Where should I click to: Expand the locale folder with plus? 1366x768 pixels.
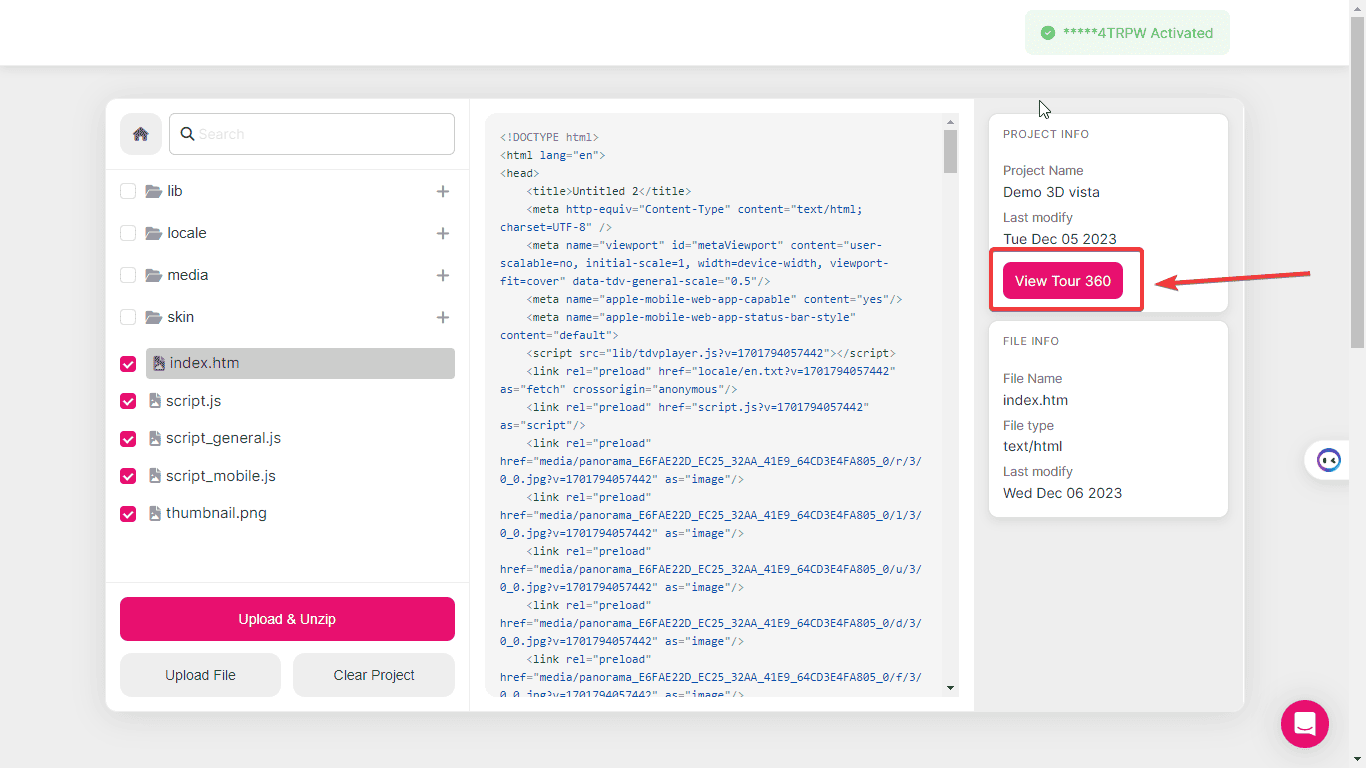click(443, 233)
